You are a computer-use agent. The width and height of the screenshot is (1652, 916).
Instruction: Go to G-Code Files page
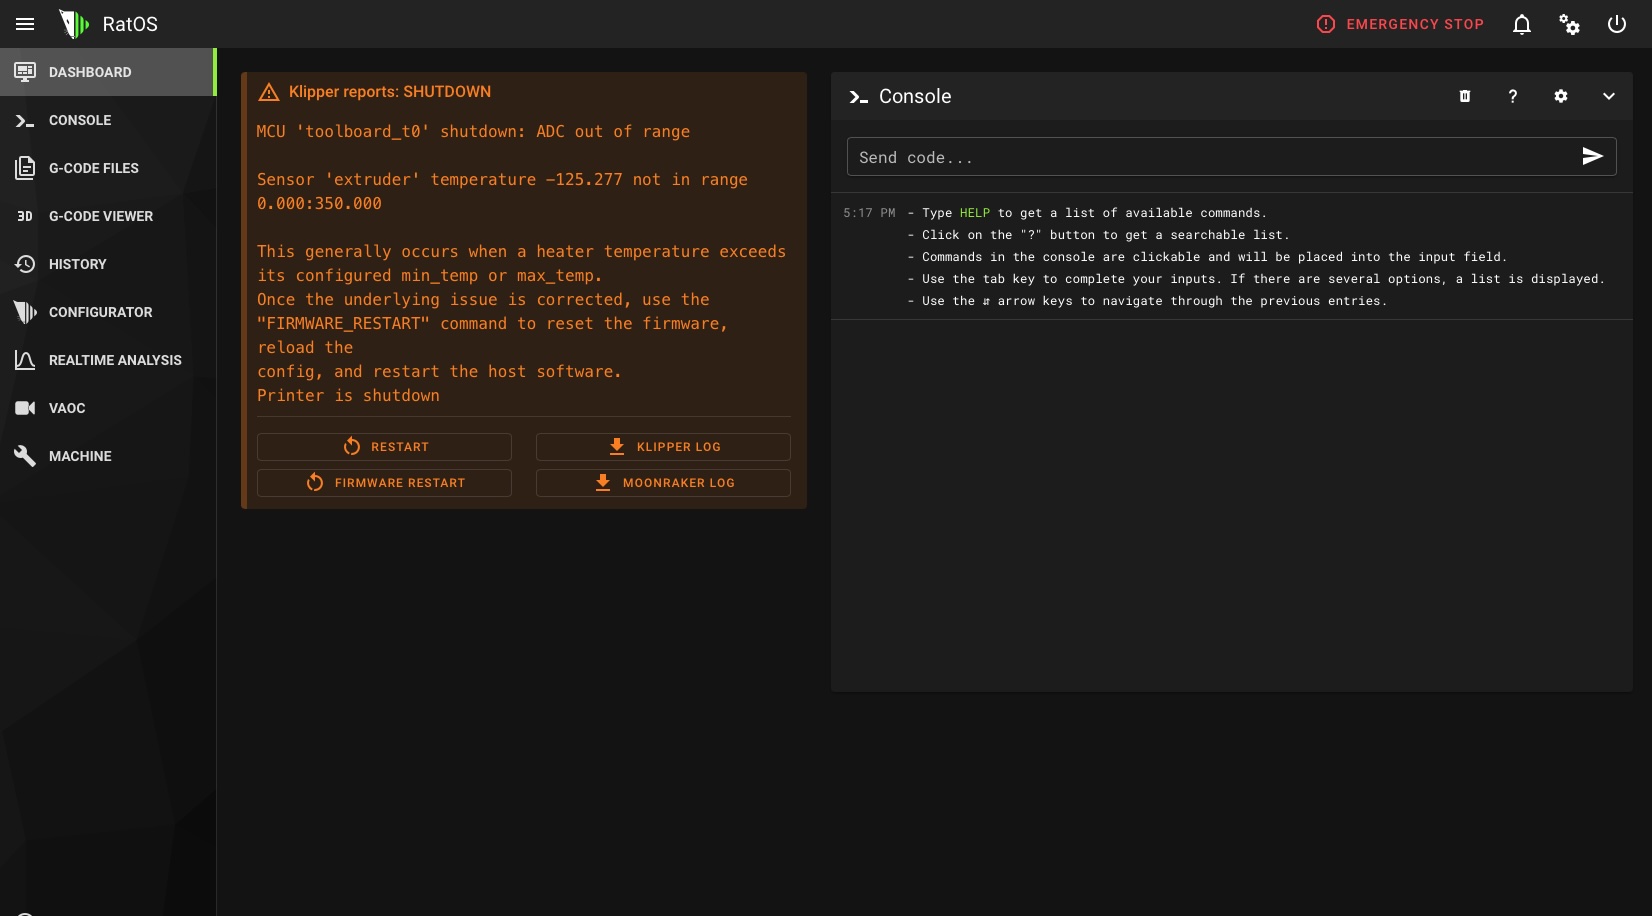(94, 168)
